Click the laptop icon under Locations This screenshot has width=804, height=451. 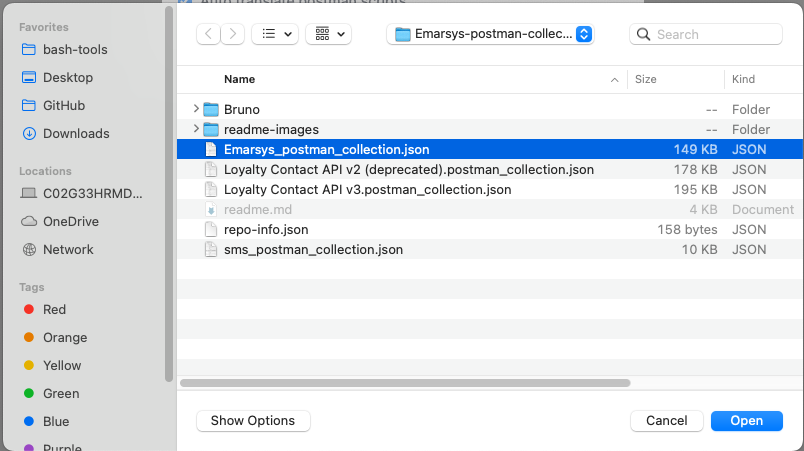coord(29,193)
